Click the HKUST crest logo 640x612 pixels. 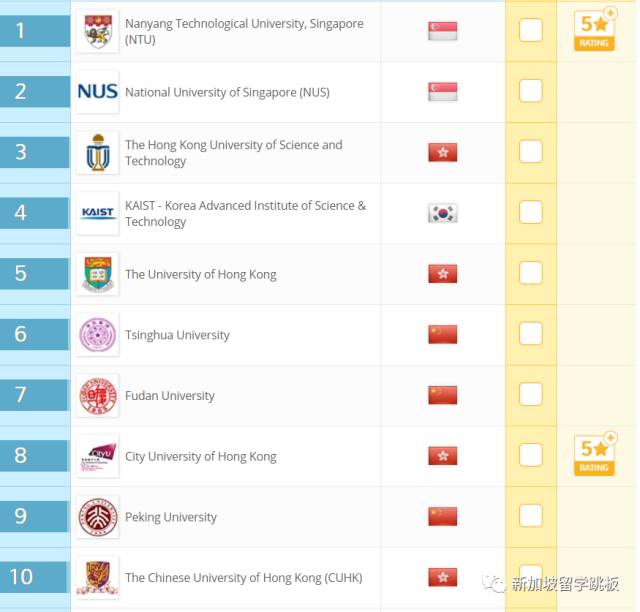[97, 153]
